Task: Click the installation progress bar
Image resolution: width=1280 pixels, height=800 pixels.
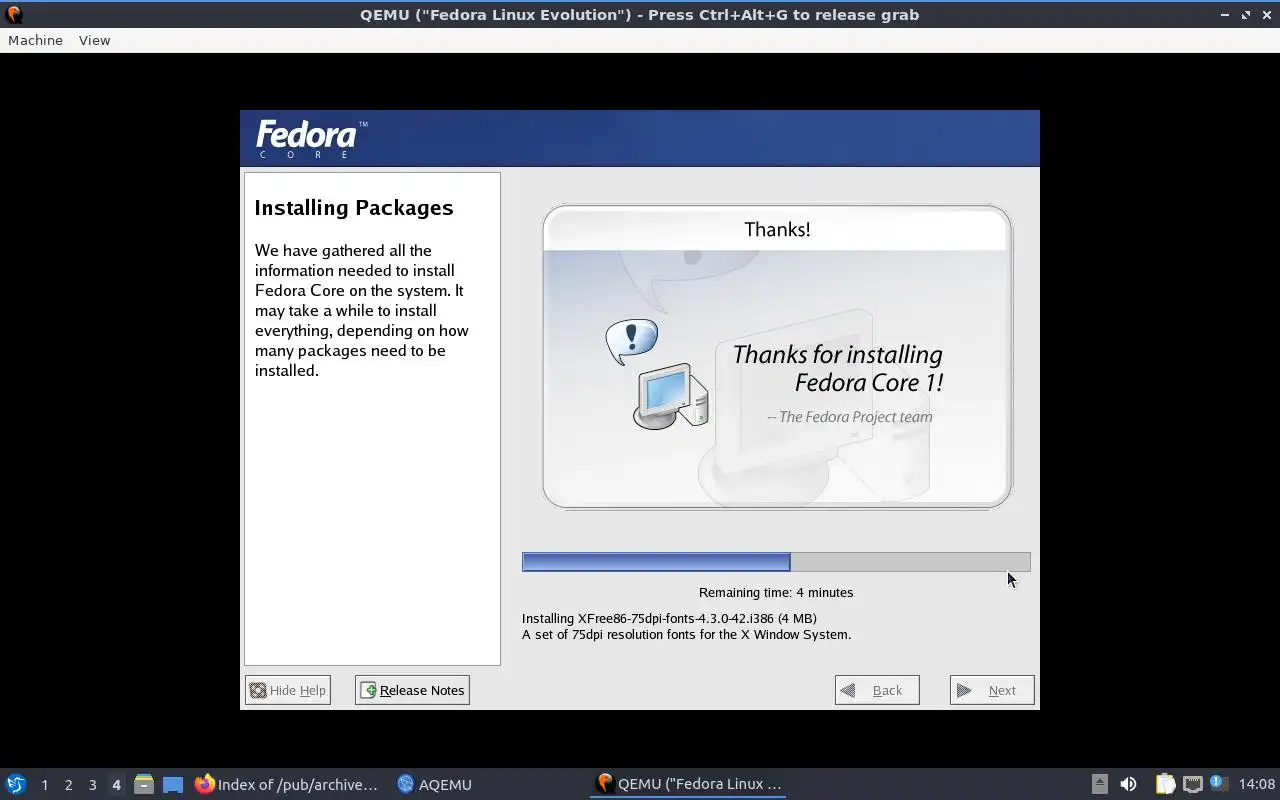Action: 776,562
